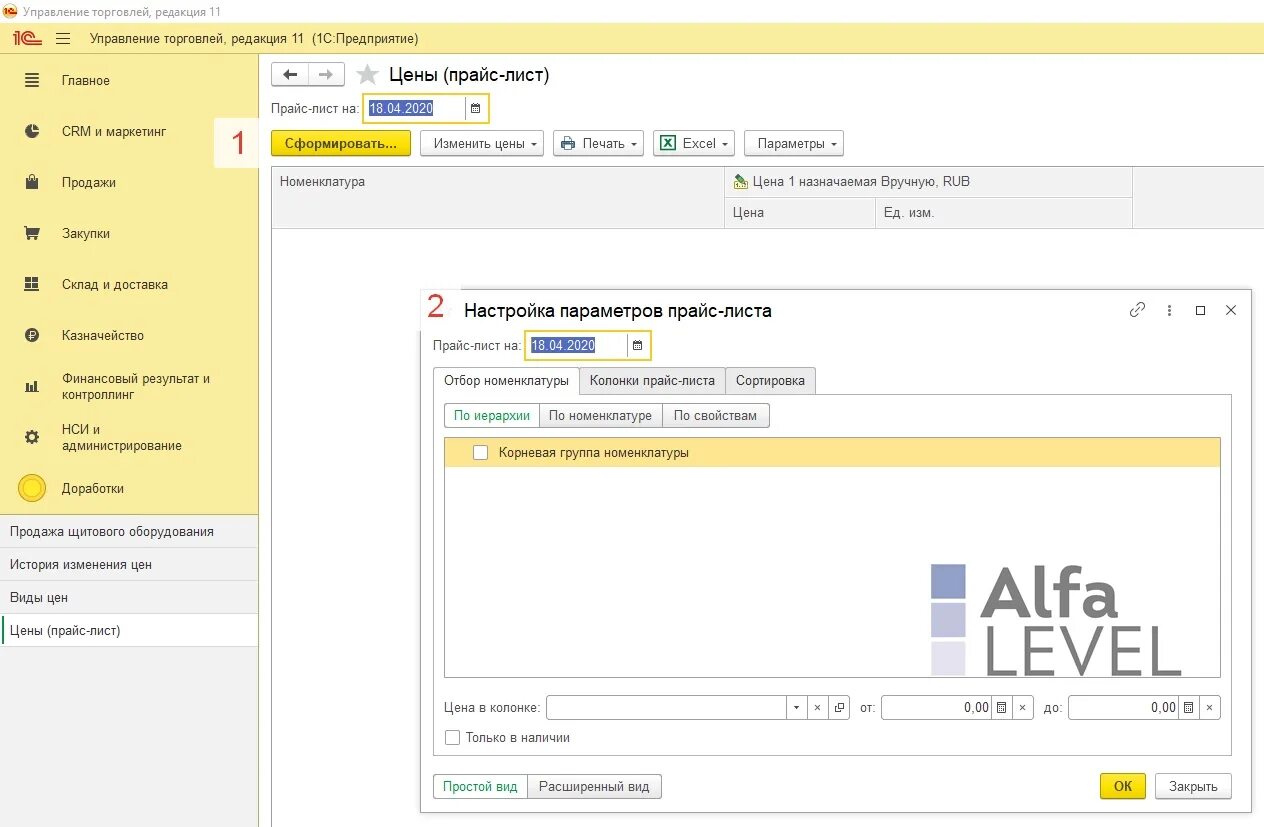Open Главное section icon
Screen dimensions: 1264x827
[x=32, y=80]
